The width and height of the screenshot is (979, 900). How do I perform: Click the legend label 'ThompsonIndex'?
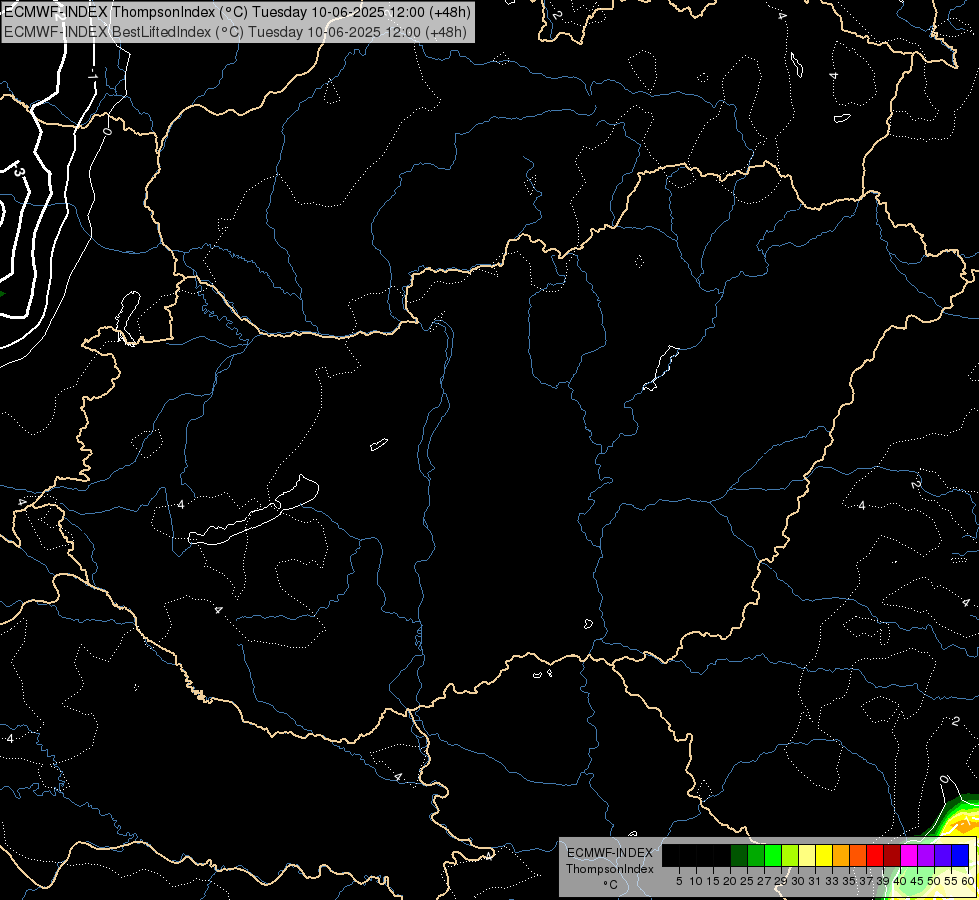pos(609,869)
